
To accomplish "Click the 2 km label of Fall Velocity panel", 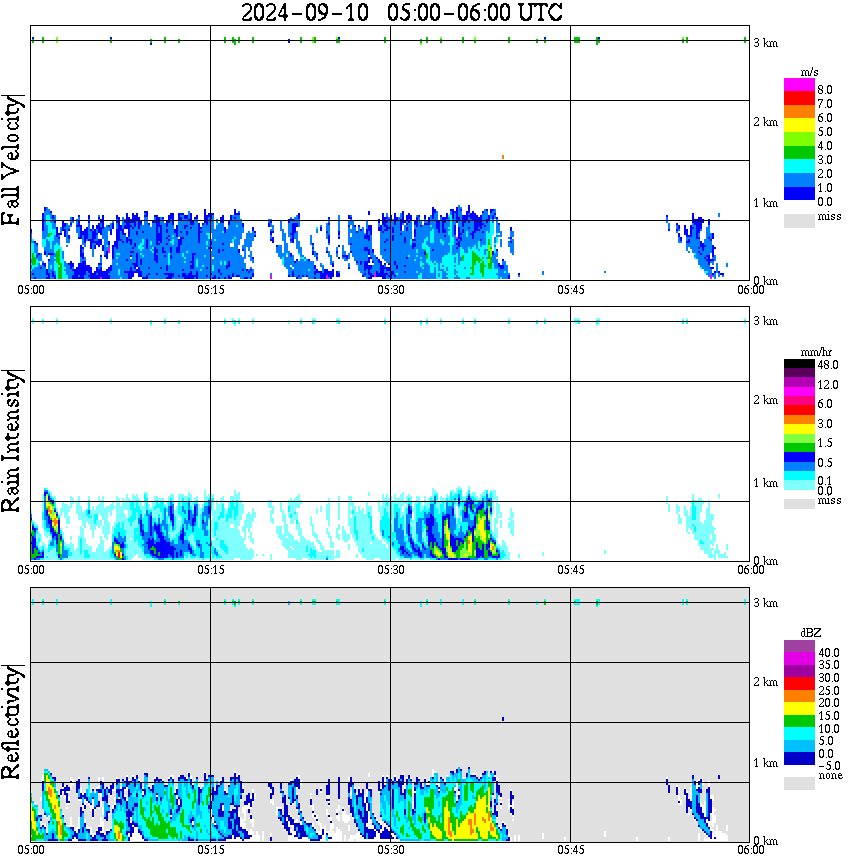I will click(x=765, y=122).
